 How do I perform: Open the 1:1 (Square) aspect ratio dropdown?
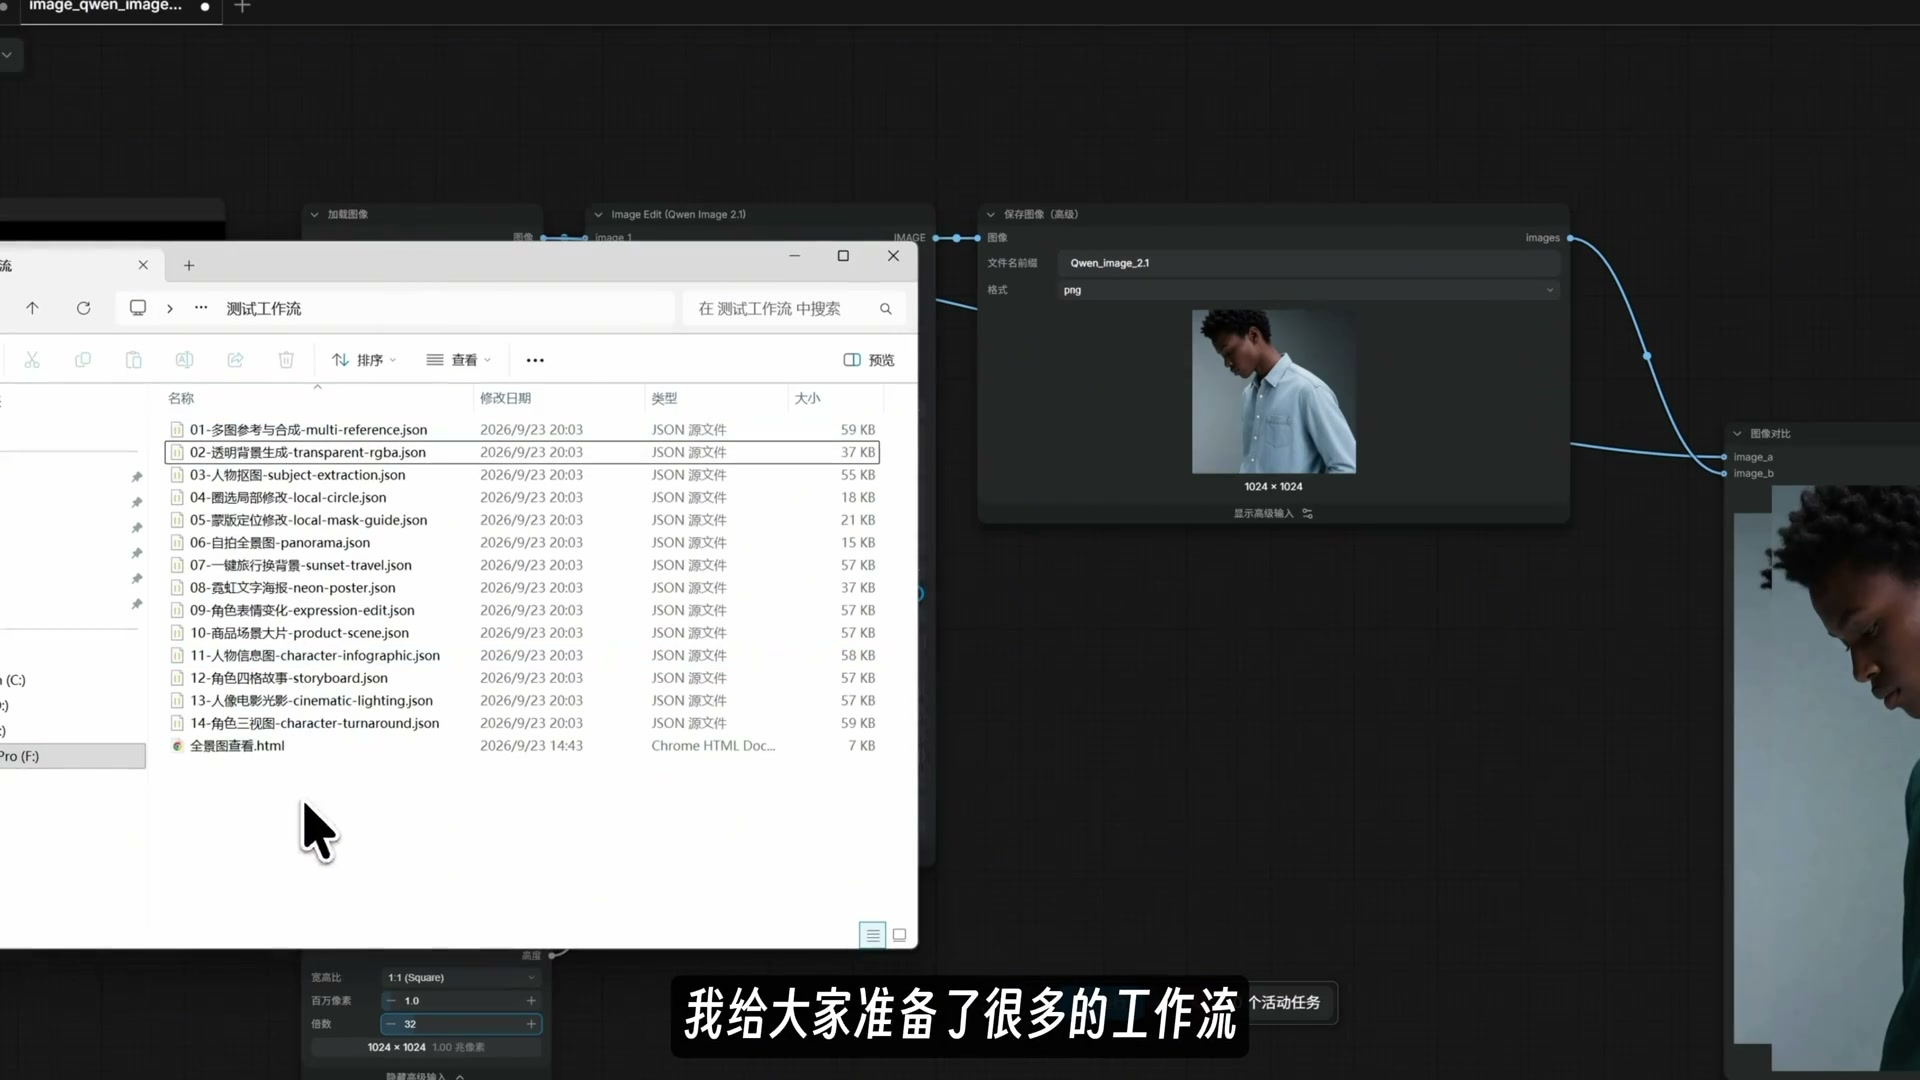click(x=461, y=977)
